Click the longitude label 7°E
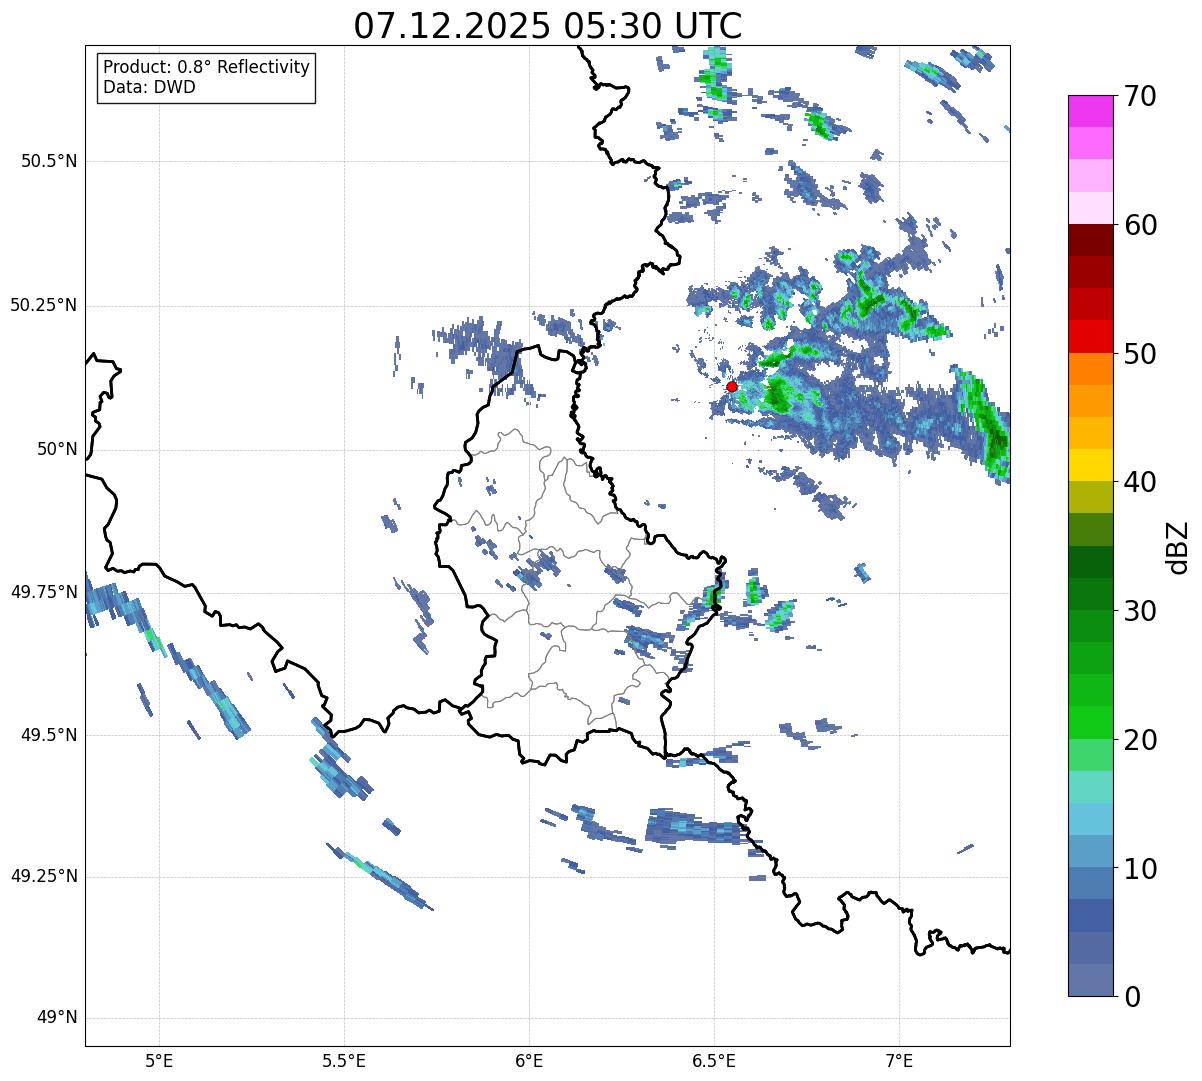This screenshot has height=1081, width=1202. (x=899, y=1061)
